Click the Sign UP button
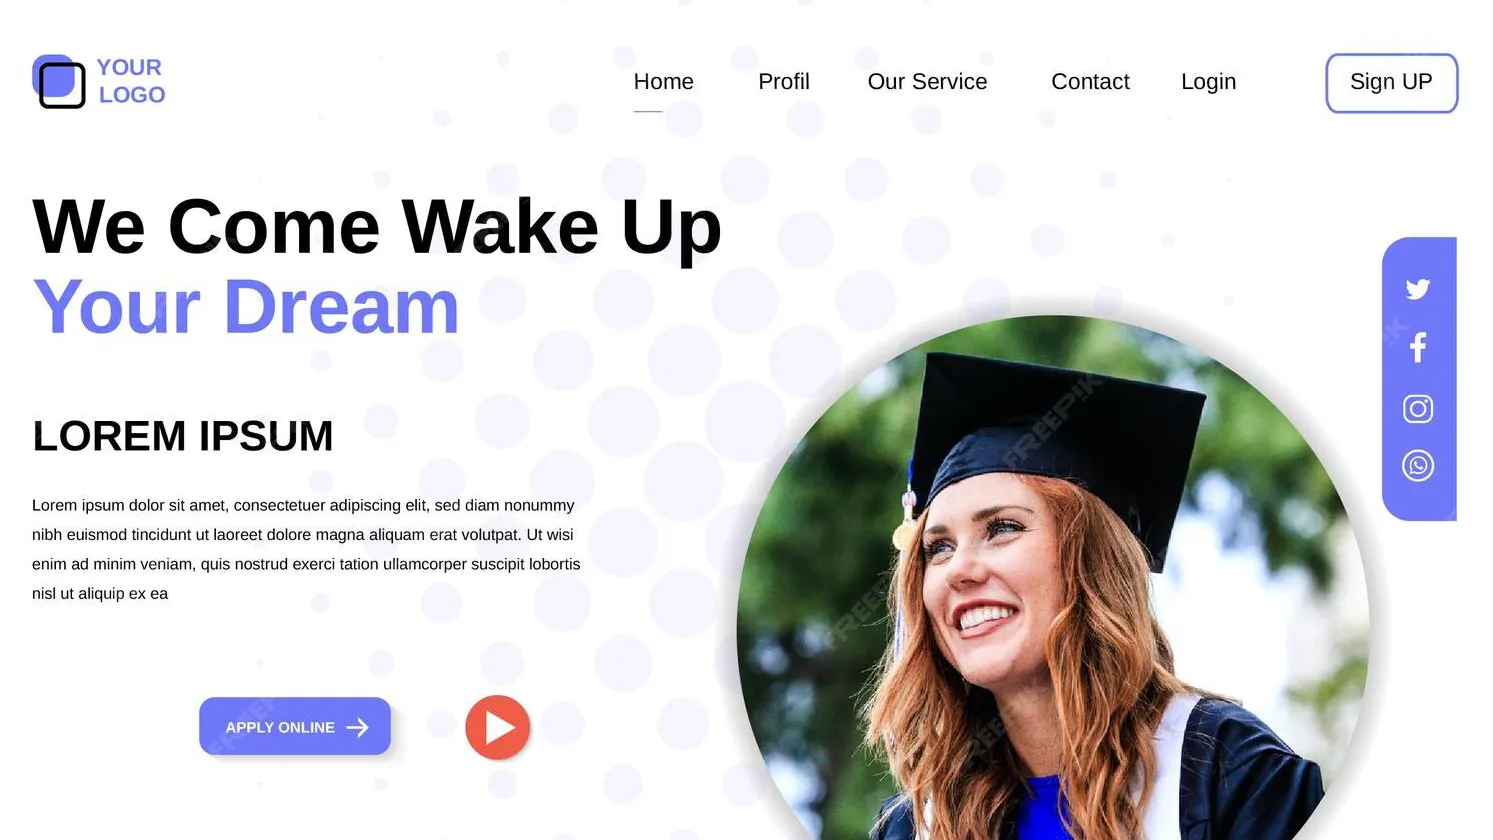The width and height of the screenshot is (1493, 840). coord(1391,83)
